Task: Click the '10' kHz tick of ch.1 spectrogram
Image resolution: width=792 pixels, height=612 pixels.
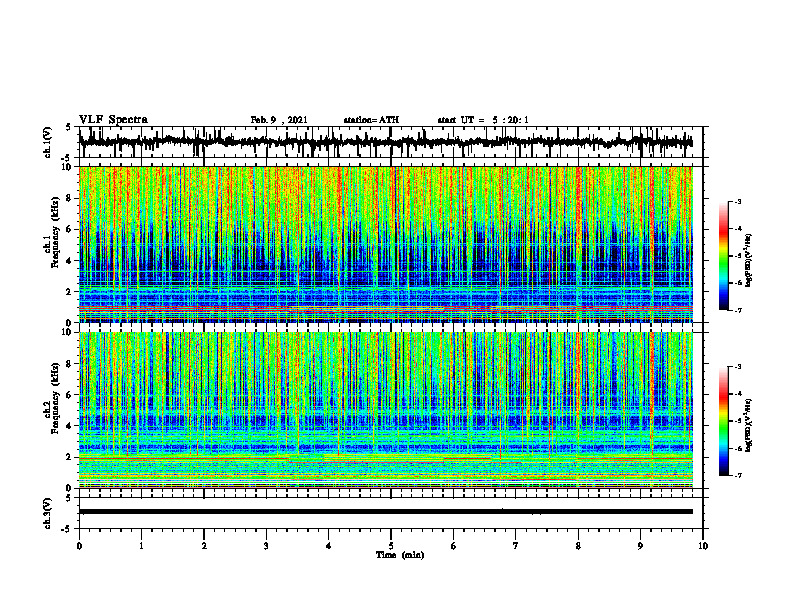Action: pyautogui.click(x=68, y=167)
